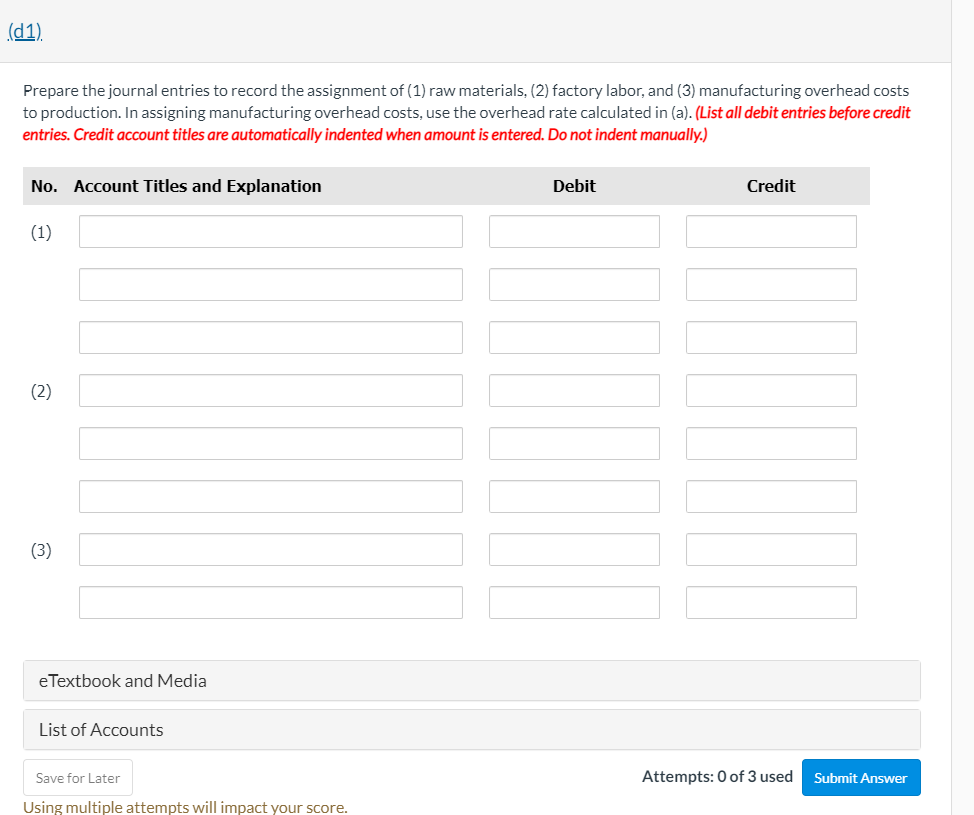The width and height of the screenshot is (974, 815).
Task: Click the Debit field of entry (3)
Action: [573, 549]
